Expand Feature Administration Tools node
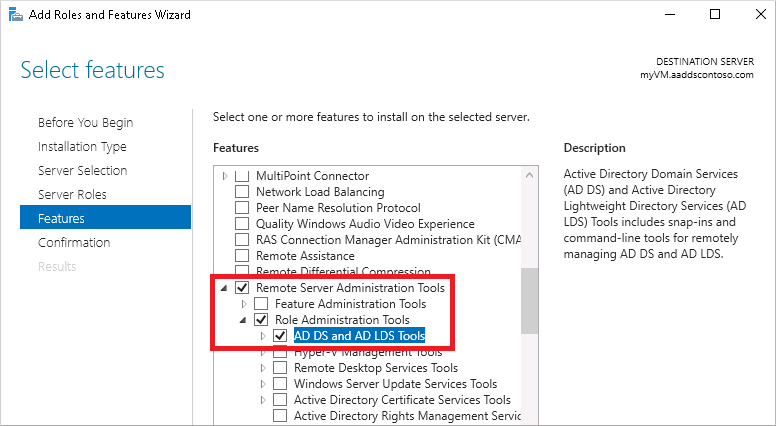This screenshot has height=426, width=776. click(x=244, y=304)
